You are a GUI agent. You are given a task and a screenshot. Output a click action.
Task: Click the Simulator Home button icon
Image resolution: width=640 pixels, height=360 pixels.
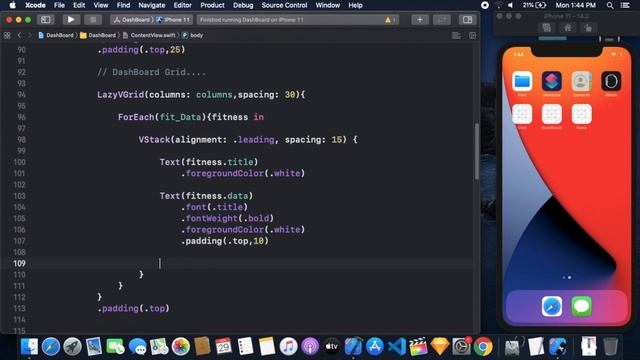pos(567,28)
